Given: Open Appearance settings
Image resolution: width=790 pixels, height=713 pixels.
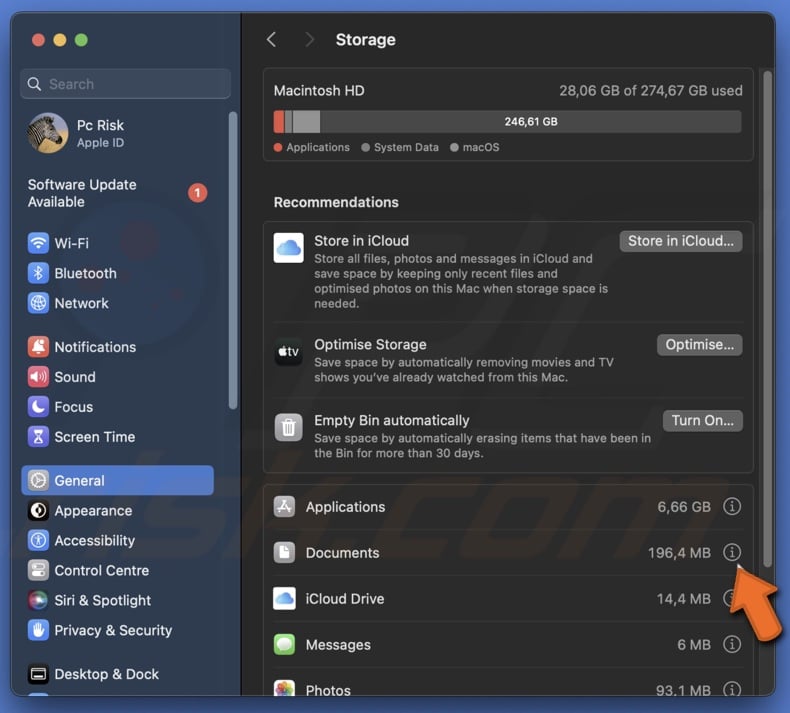Looking at the screenshot, I should [117, 510].
